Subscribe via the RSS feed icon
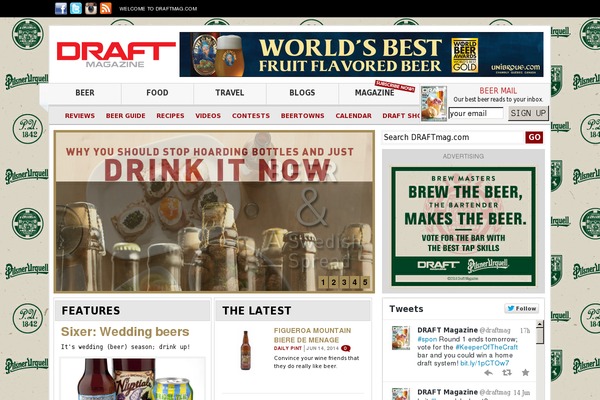Screen dimensions: 600x400 coord(106,8)
